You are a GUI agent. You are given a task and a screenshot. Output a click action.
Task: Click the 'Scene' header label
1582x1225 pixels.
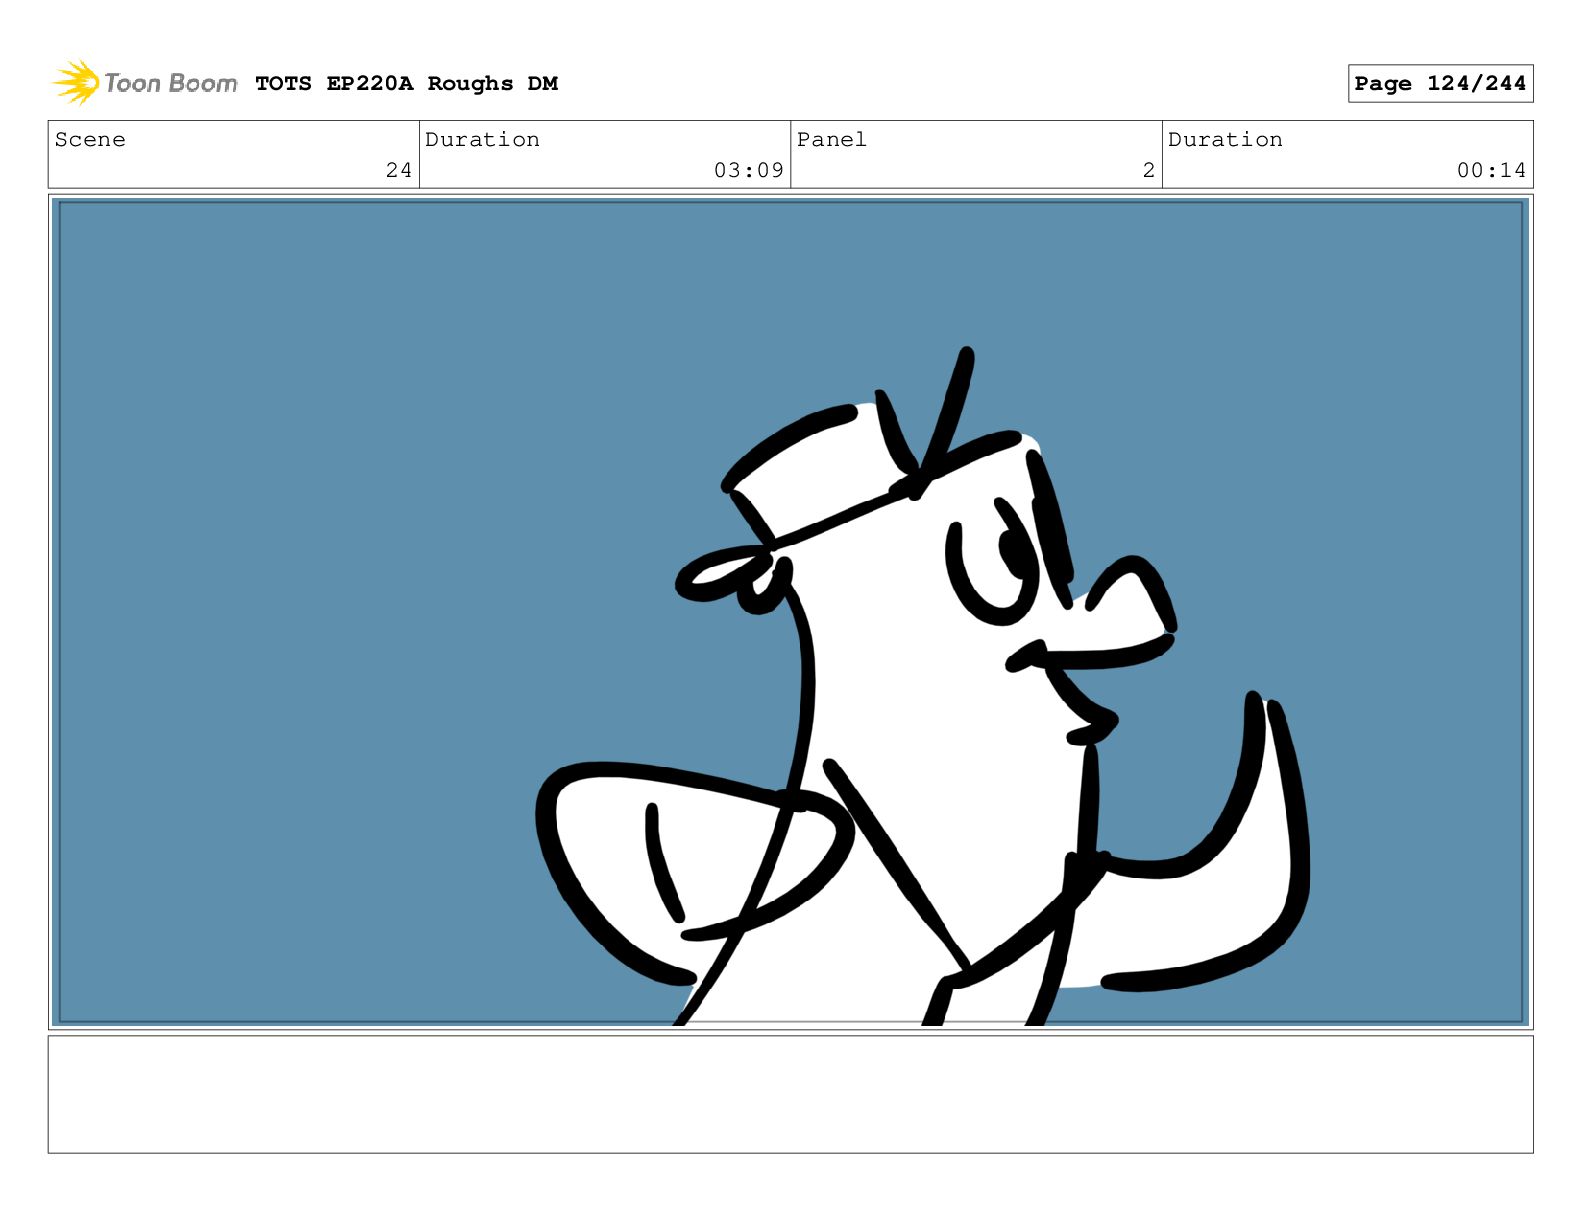coord(90,140)
